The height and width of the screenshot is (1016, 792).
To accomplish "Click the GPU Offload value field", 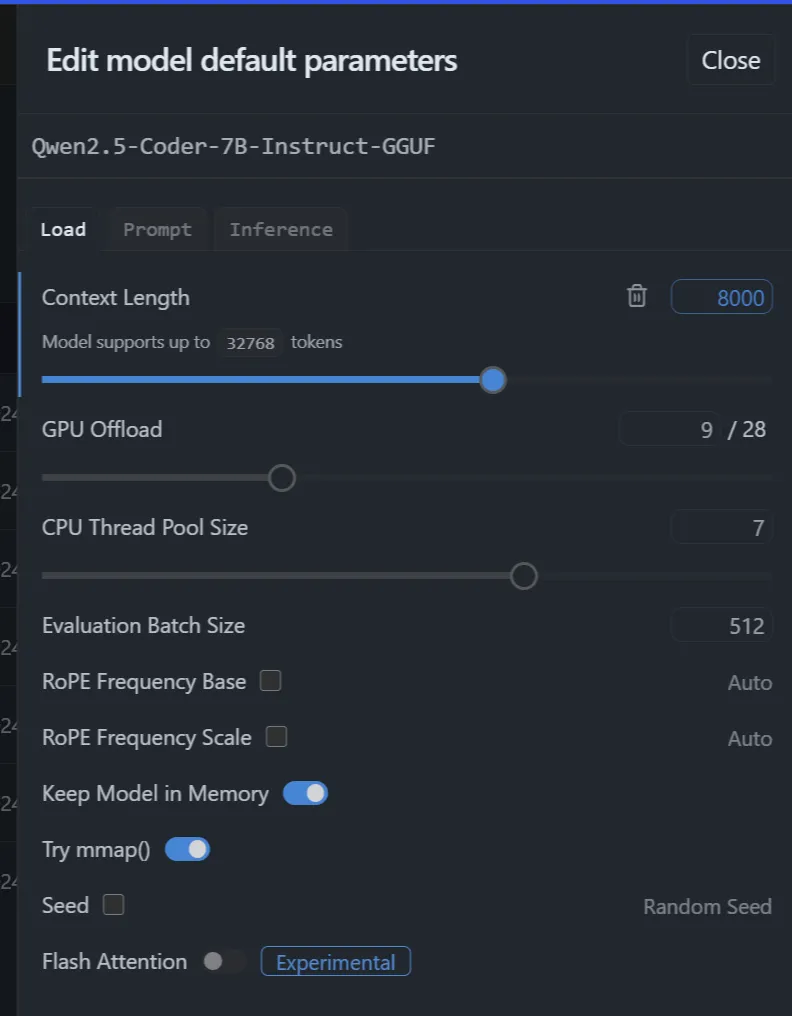I will click(668, 429).
